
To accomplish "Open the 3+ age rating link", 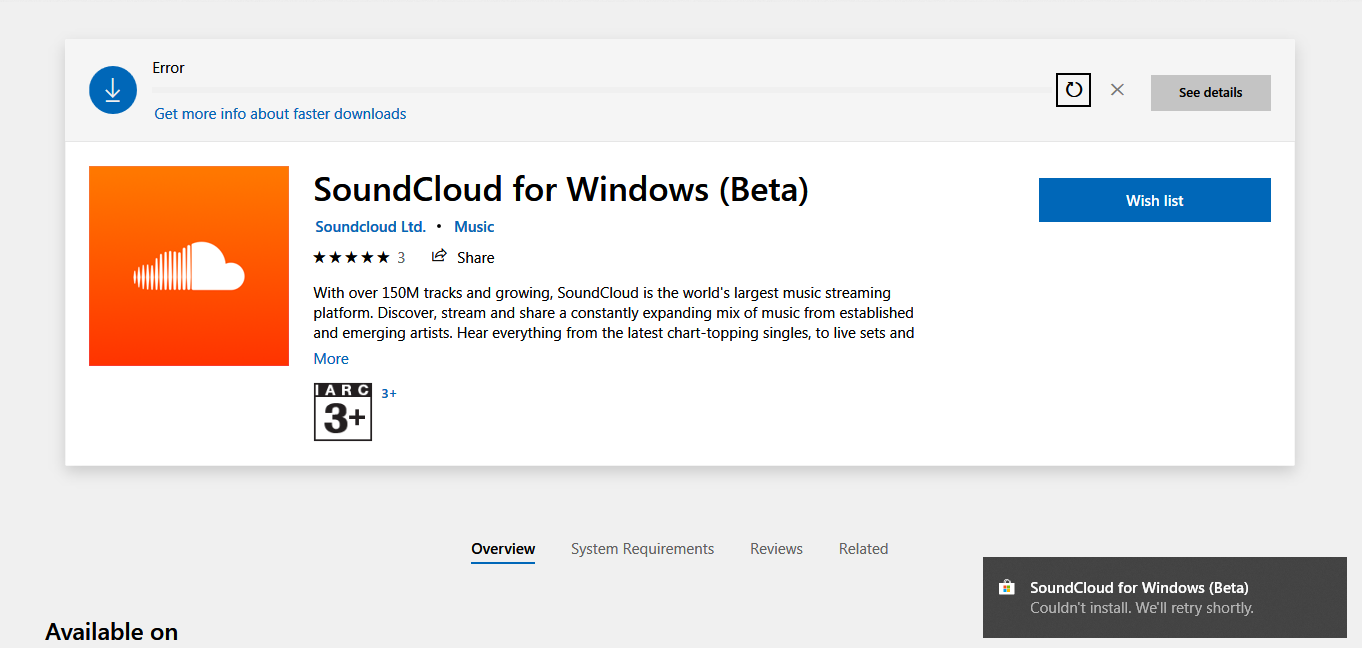I will (x=389, y=393).
